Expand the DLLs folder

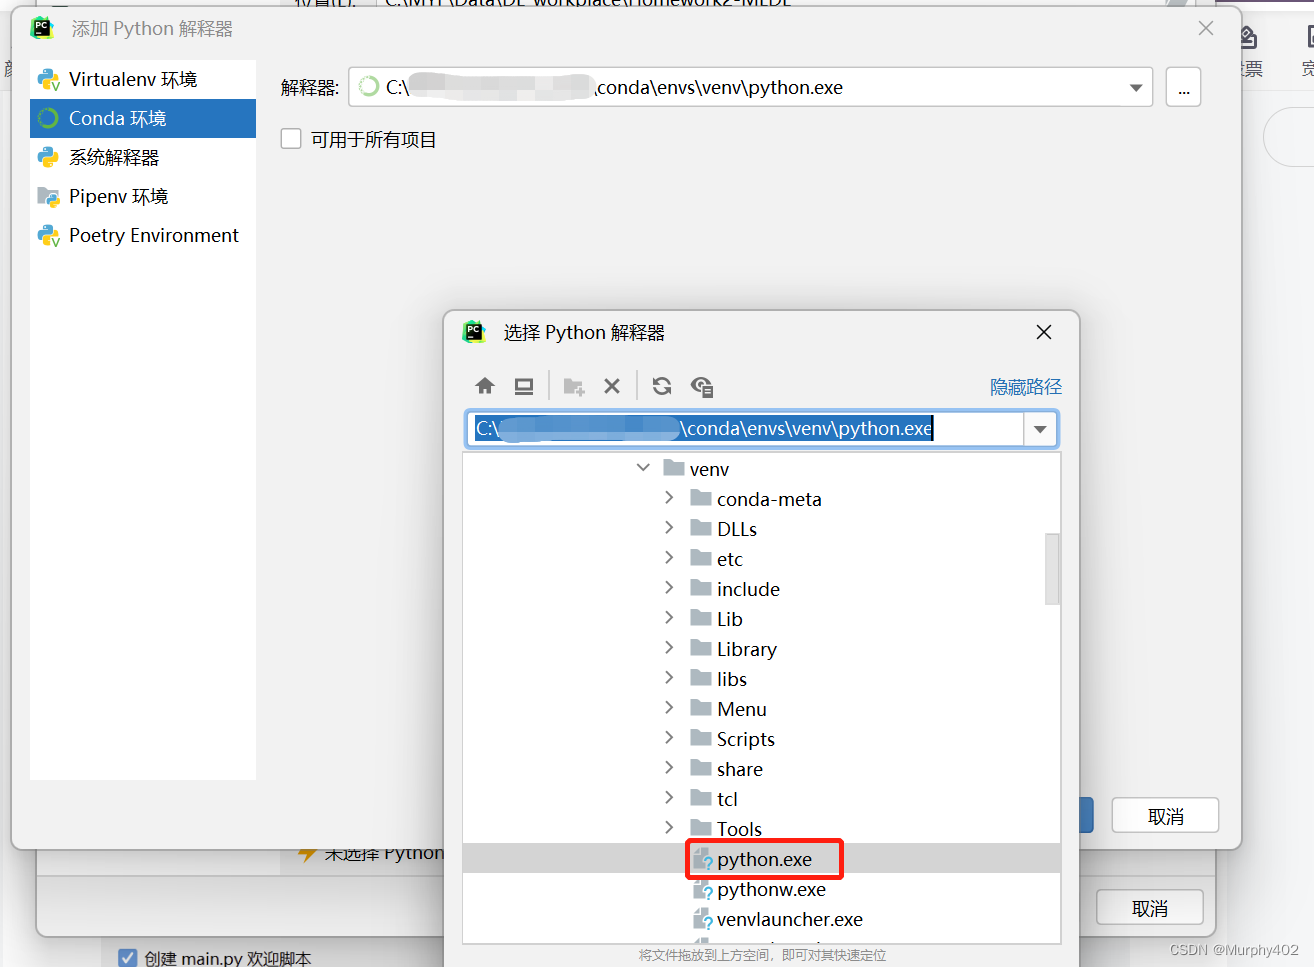[670, 528]
